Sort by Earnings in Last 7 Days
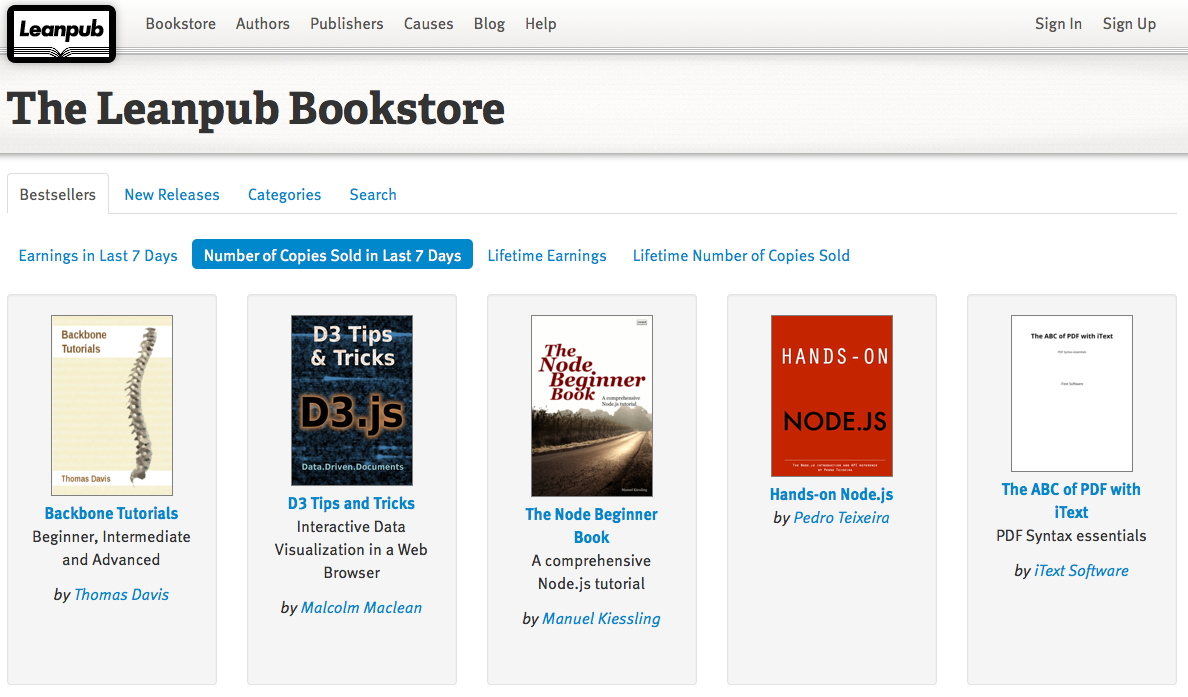 pos(98,256)
